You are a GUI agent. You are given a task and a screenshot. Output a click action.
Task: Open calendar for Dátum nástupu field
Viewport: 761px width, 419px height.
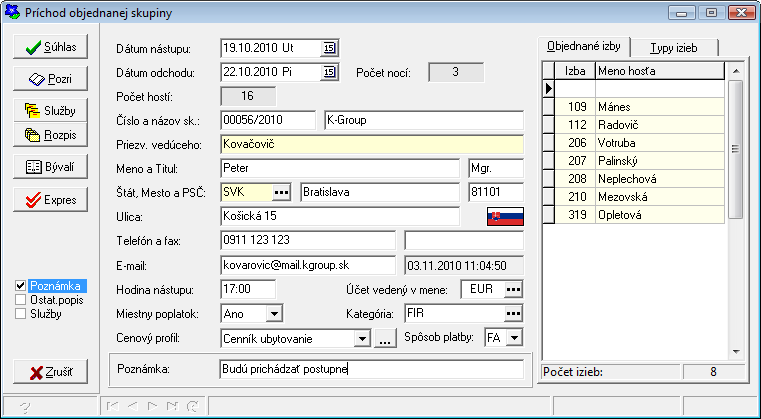pyautogui.click(x=329, y=48)
